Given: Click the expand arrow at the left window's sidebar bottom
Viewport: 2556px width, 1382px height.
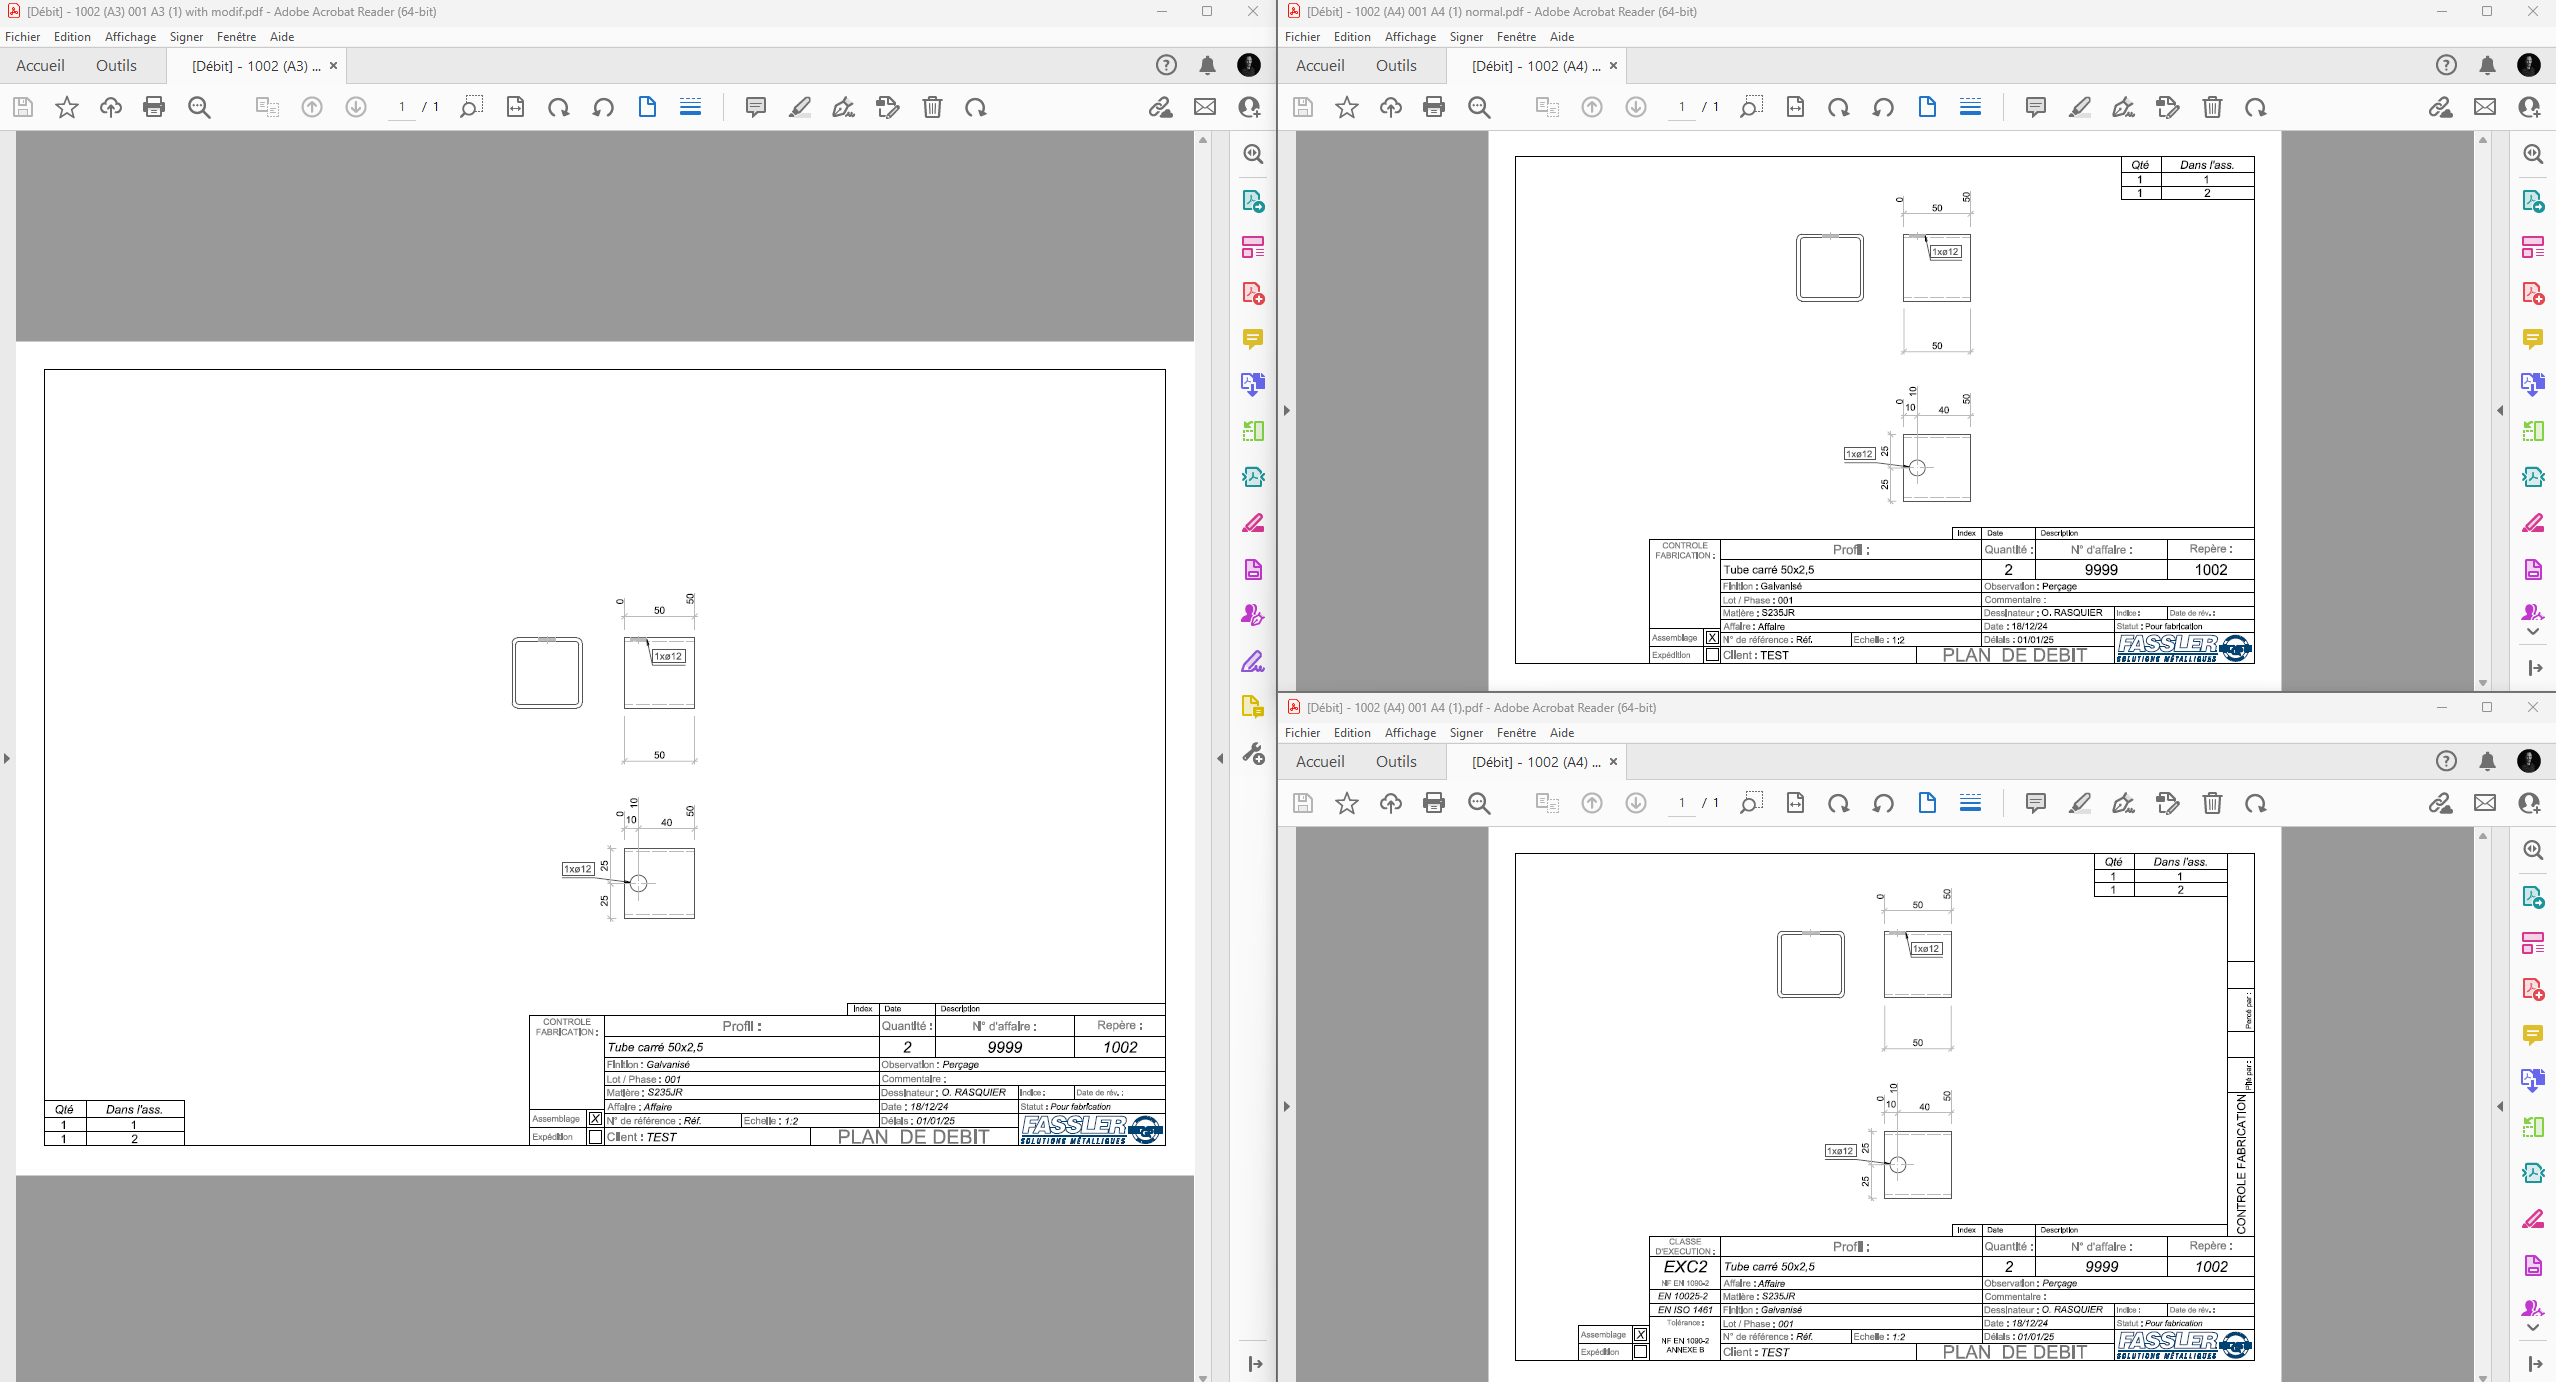Looking at the screenshot, I should (x=1255, y=1364).
